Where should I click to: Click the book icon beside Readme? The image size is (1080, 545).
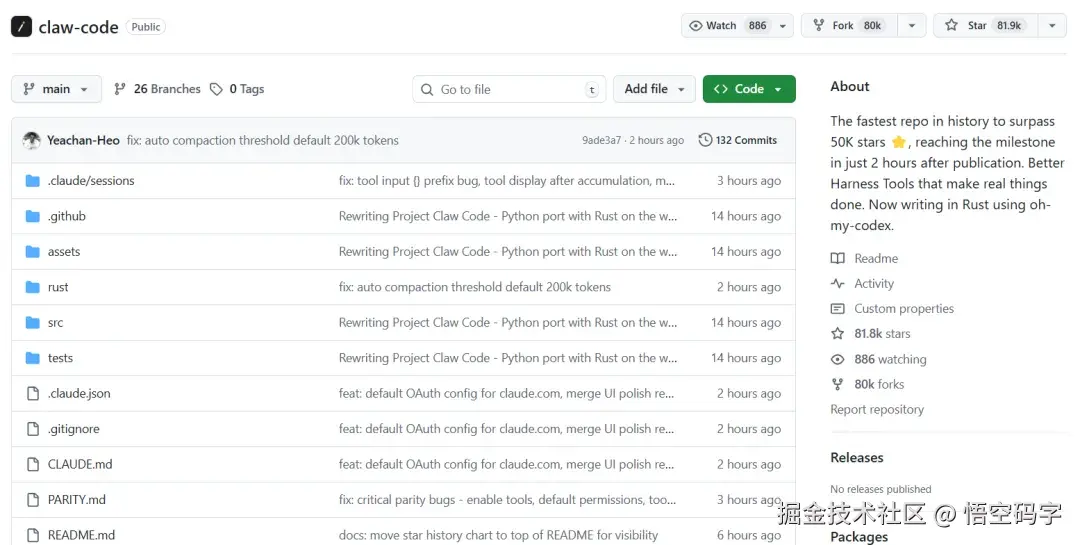pos(838,258)
